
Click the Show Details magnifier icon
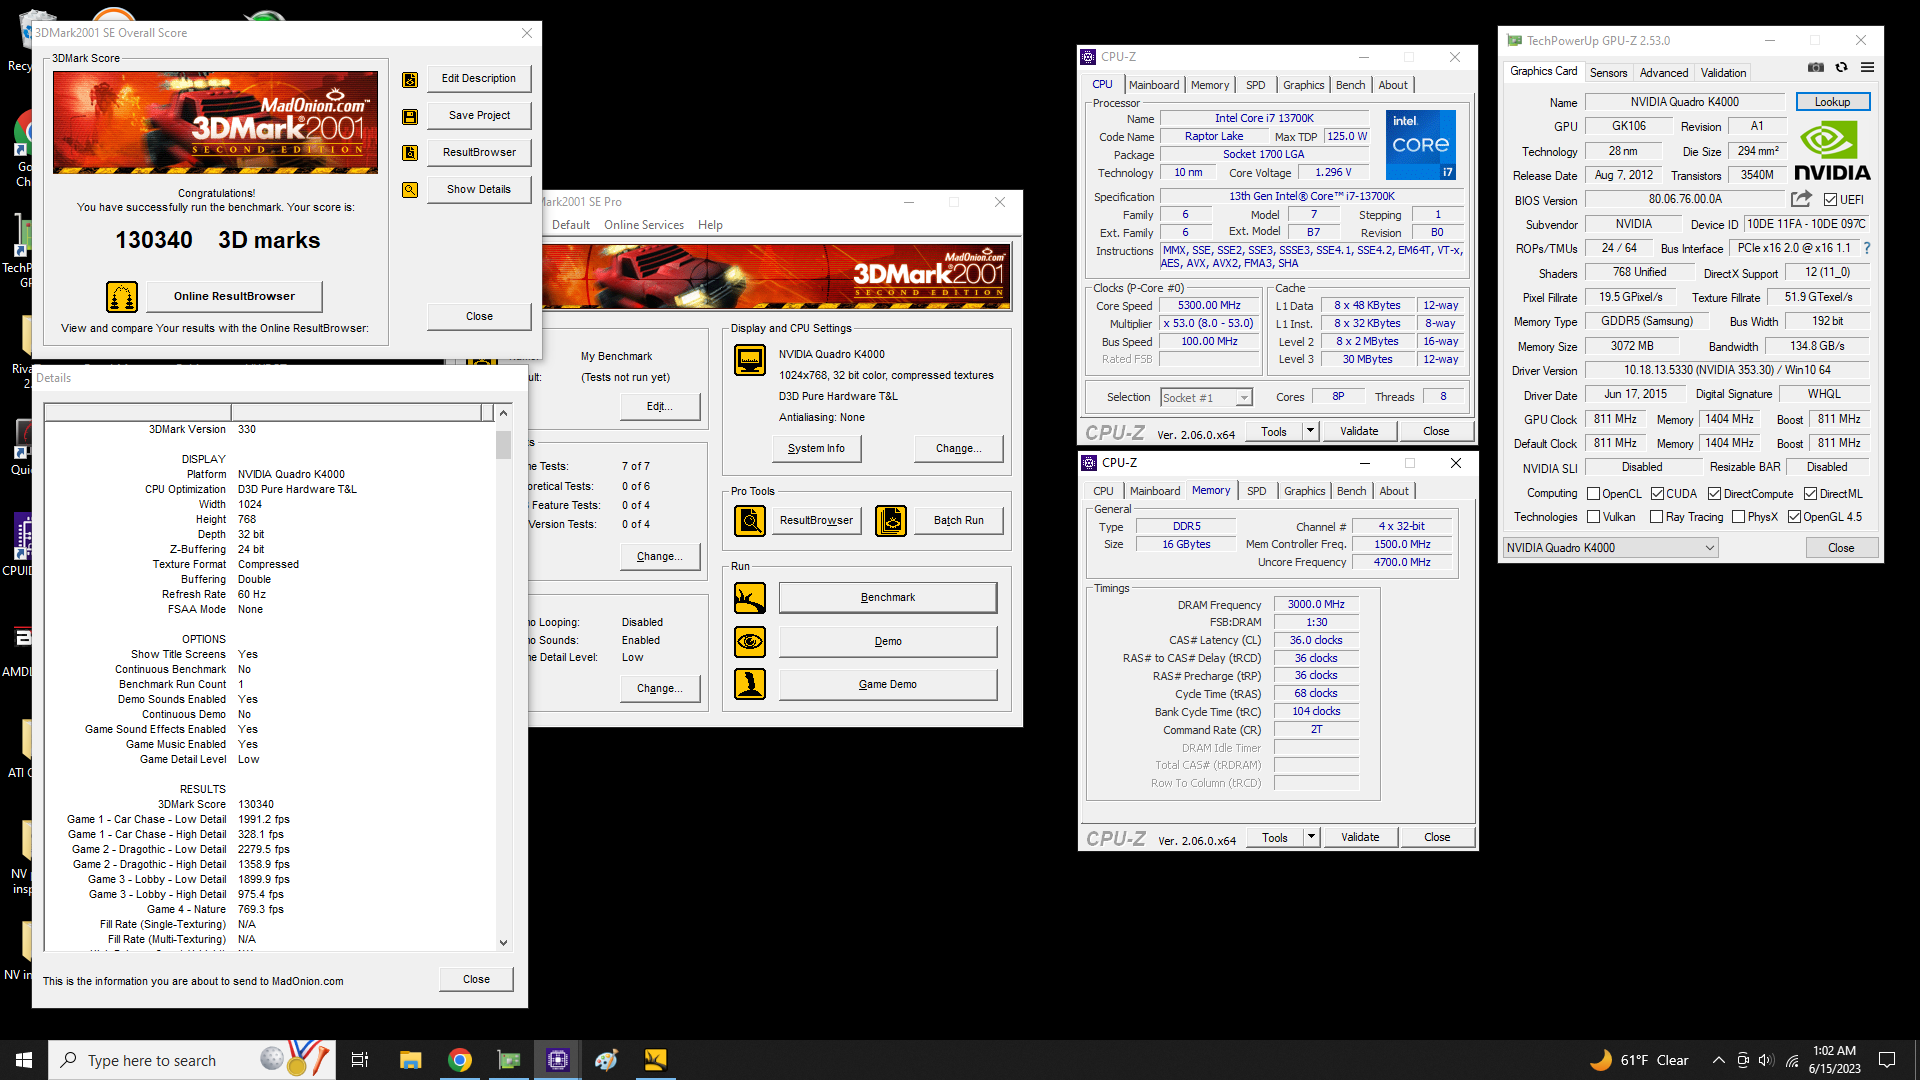pos(410,190)
